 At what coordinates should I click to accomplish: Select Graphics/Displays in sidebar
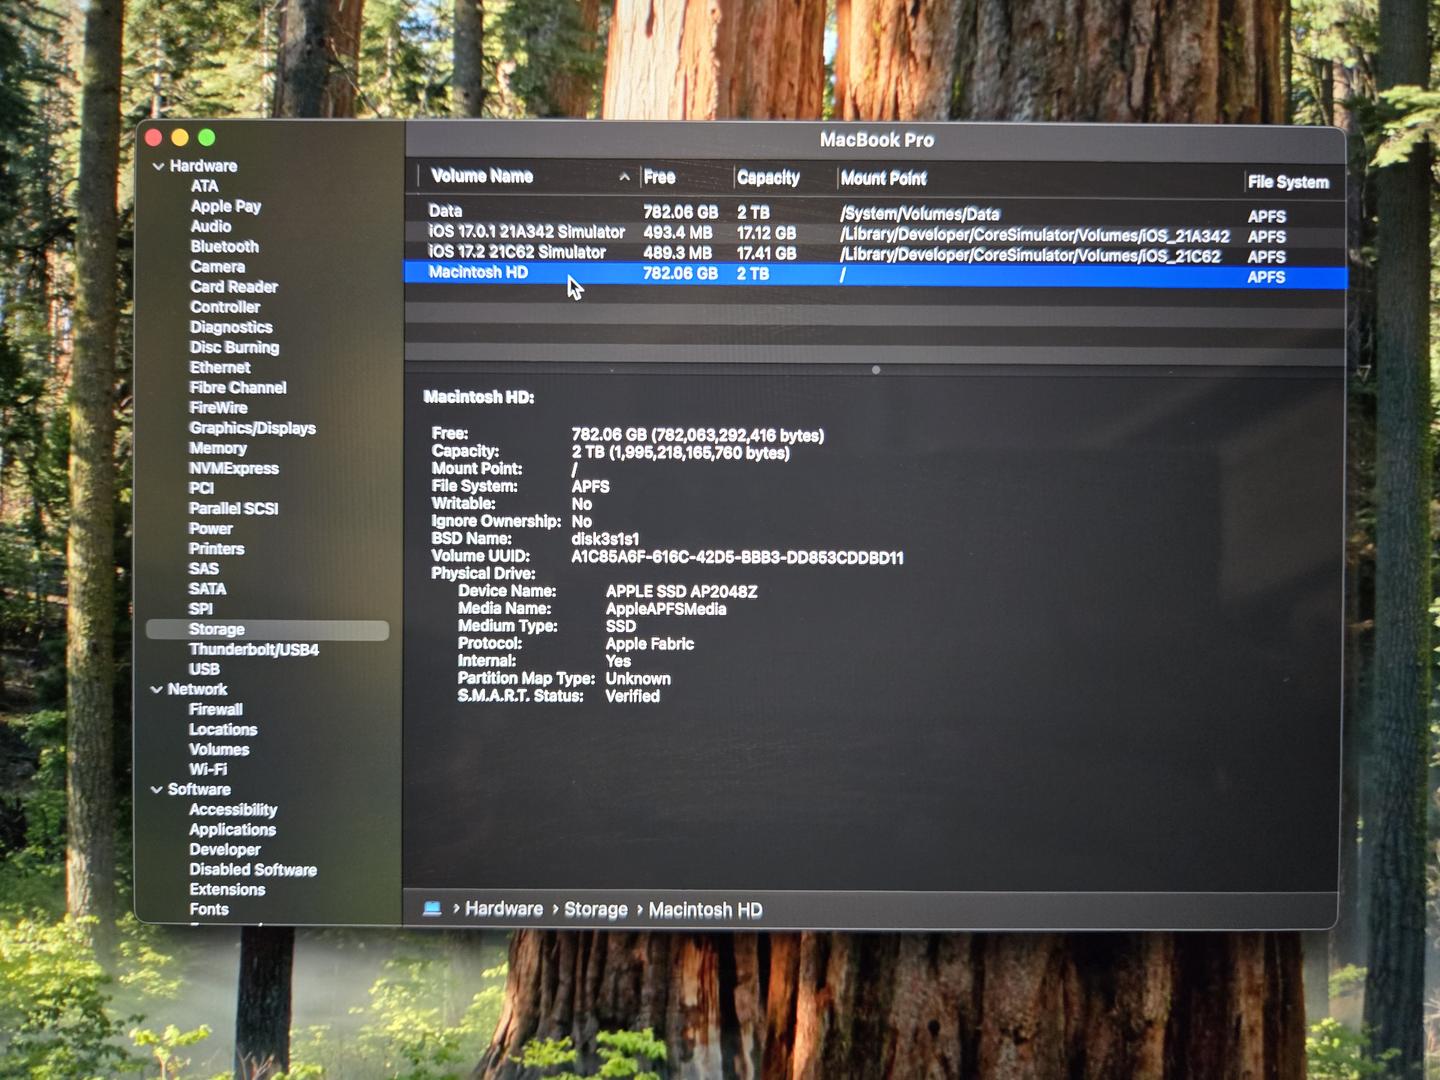click(252, 428)
